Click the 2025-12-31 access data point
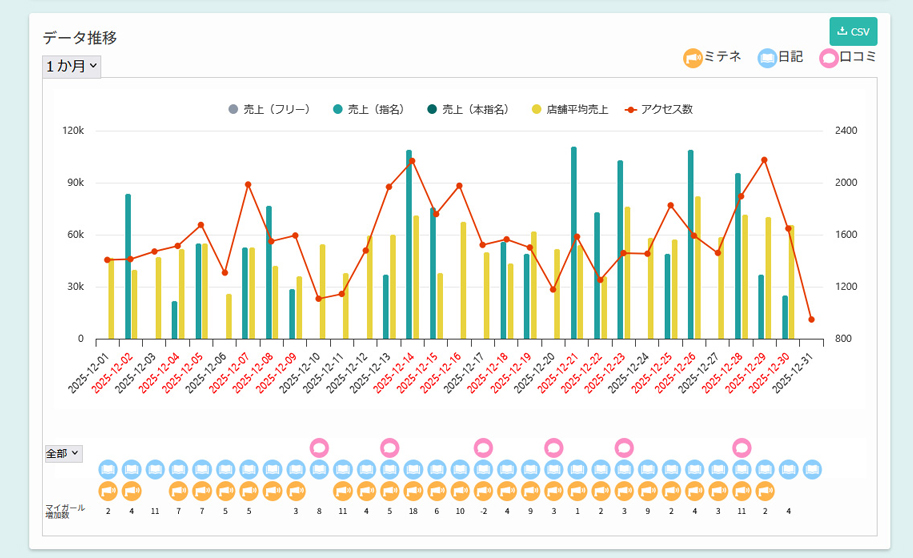 [x=811, y=320]
